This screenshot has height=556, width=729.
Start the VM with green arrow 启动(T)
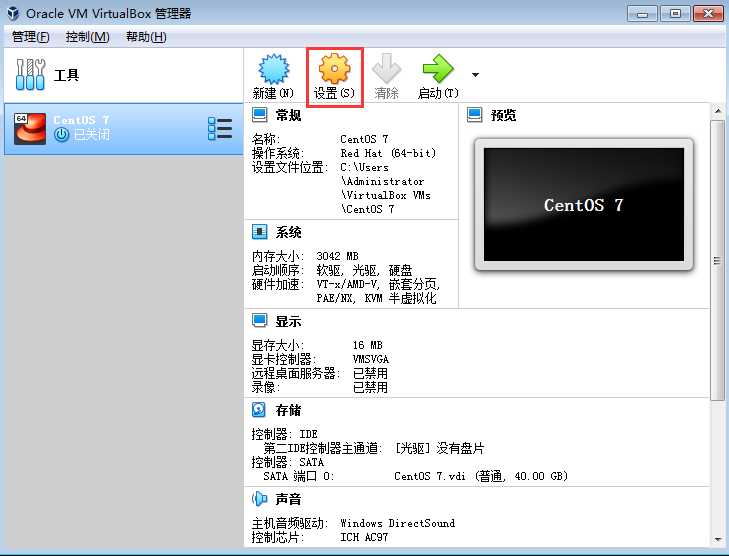(437, 69)
